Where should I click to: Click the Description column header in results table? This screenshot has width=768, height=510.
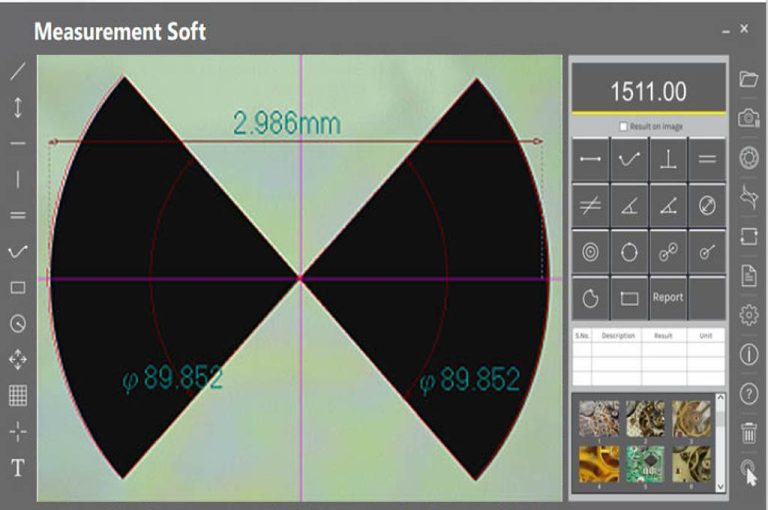619,336
